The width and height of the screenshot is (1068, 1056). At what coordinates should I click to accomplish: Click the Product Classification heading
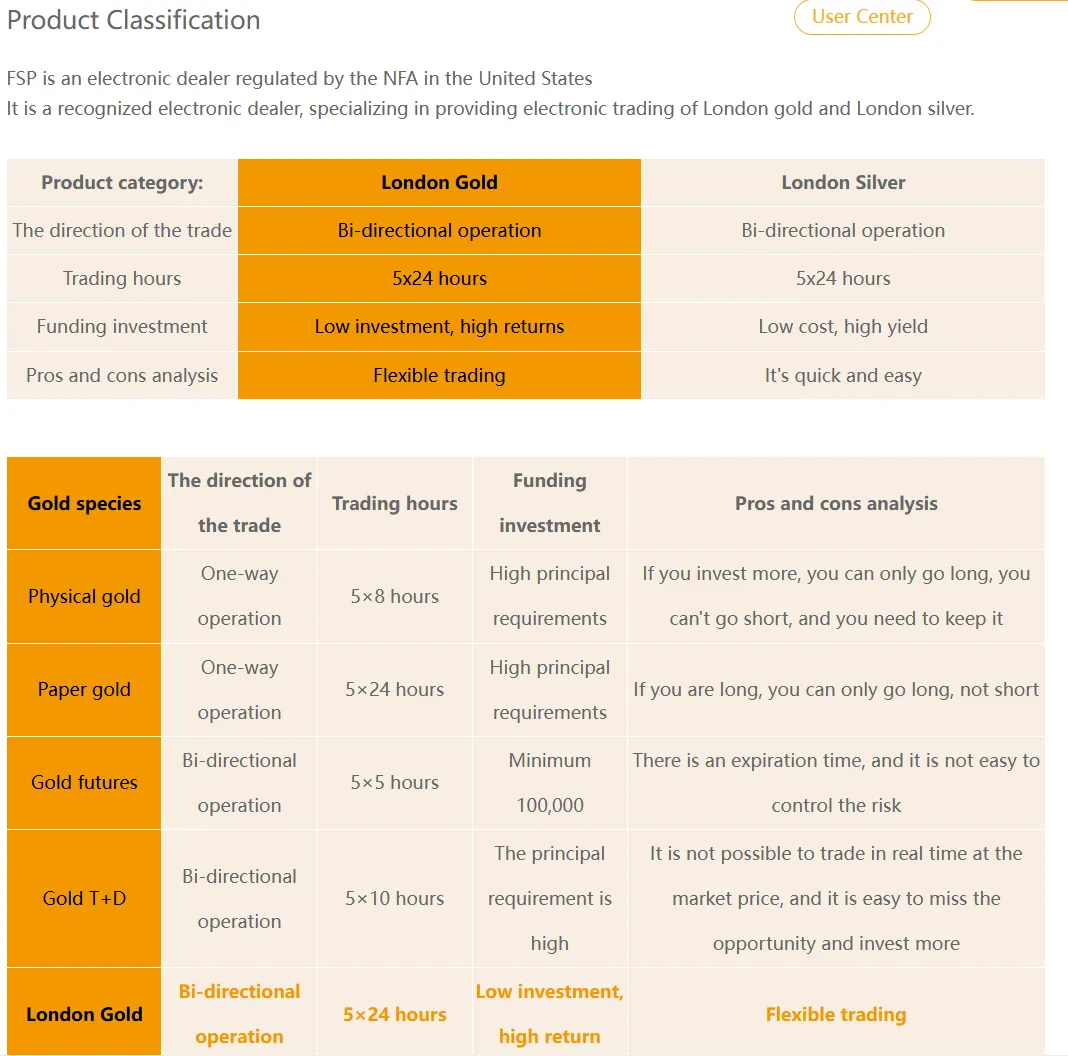point(134,20)
